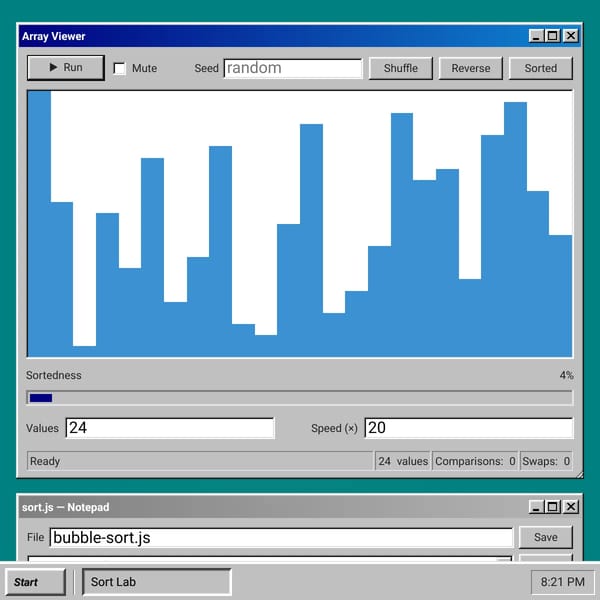Load a sorted array with Sorted button

[x=541, y=68]
